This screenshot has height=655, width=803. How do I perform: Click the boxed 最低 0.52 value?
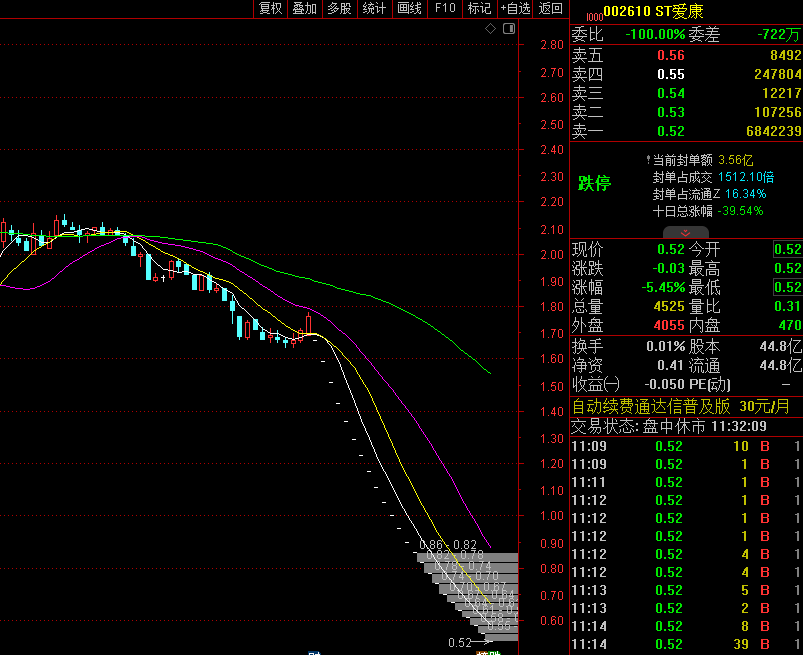pos(787,287)
